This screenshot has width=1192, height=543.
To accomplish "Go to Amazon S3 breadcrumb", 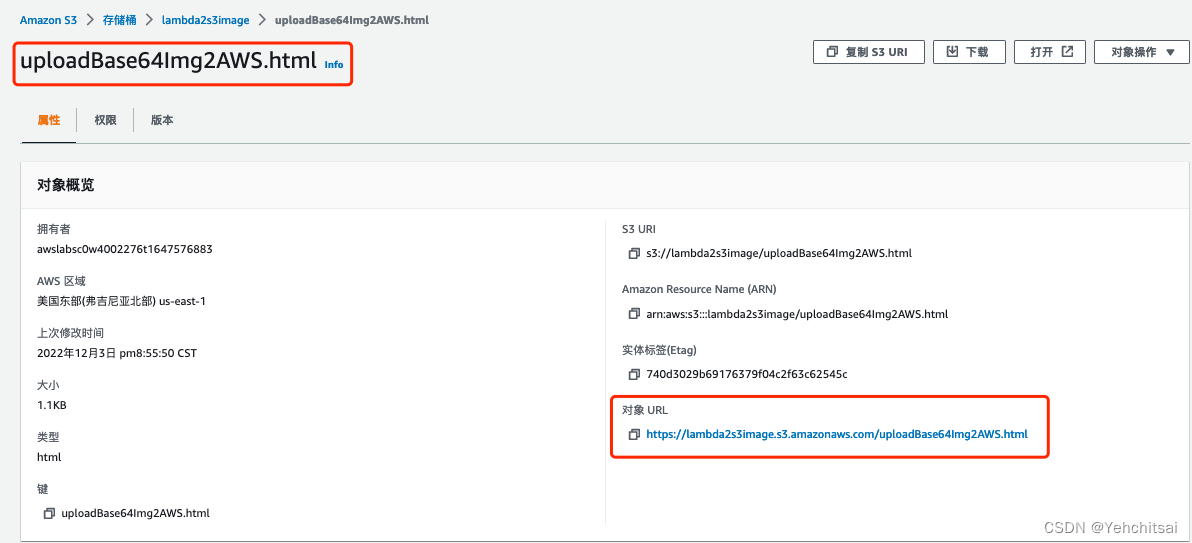I will click(x=48, y=21).
